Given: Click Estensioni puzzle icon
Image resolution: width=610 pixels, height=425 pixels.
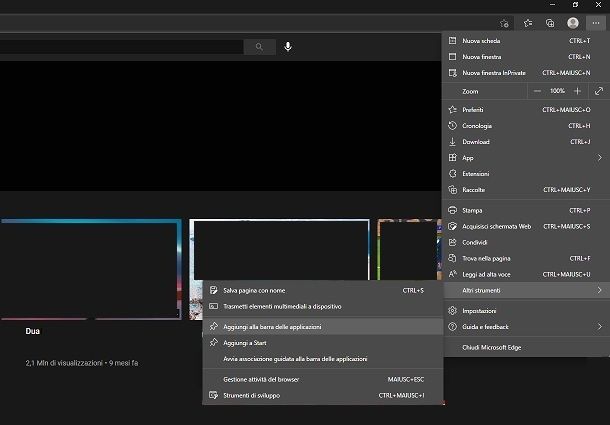Looking at the screenshot, I should click(x=452, y=174).
